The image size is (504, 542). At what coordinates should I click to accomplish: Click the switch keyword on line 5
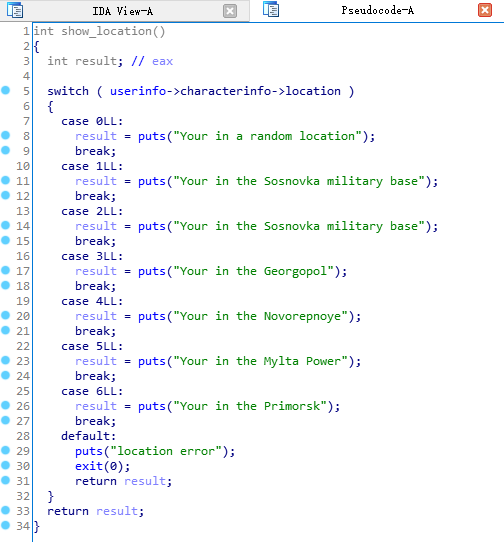coord(68,91)
